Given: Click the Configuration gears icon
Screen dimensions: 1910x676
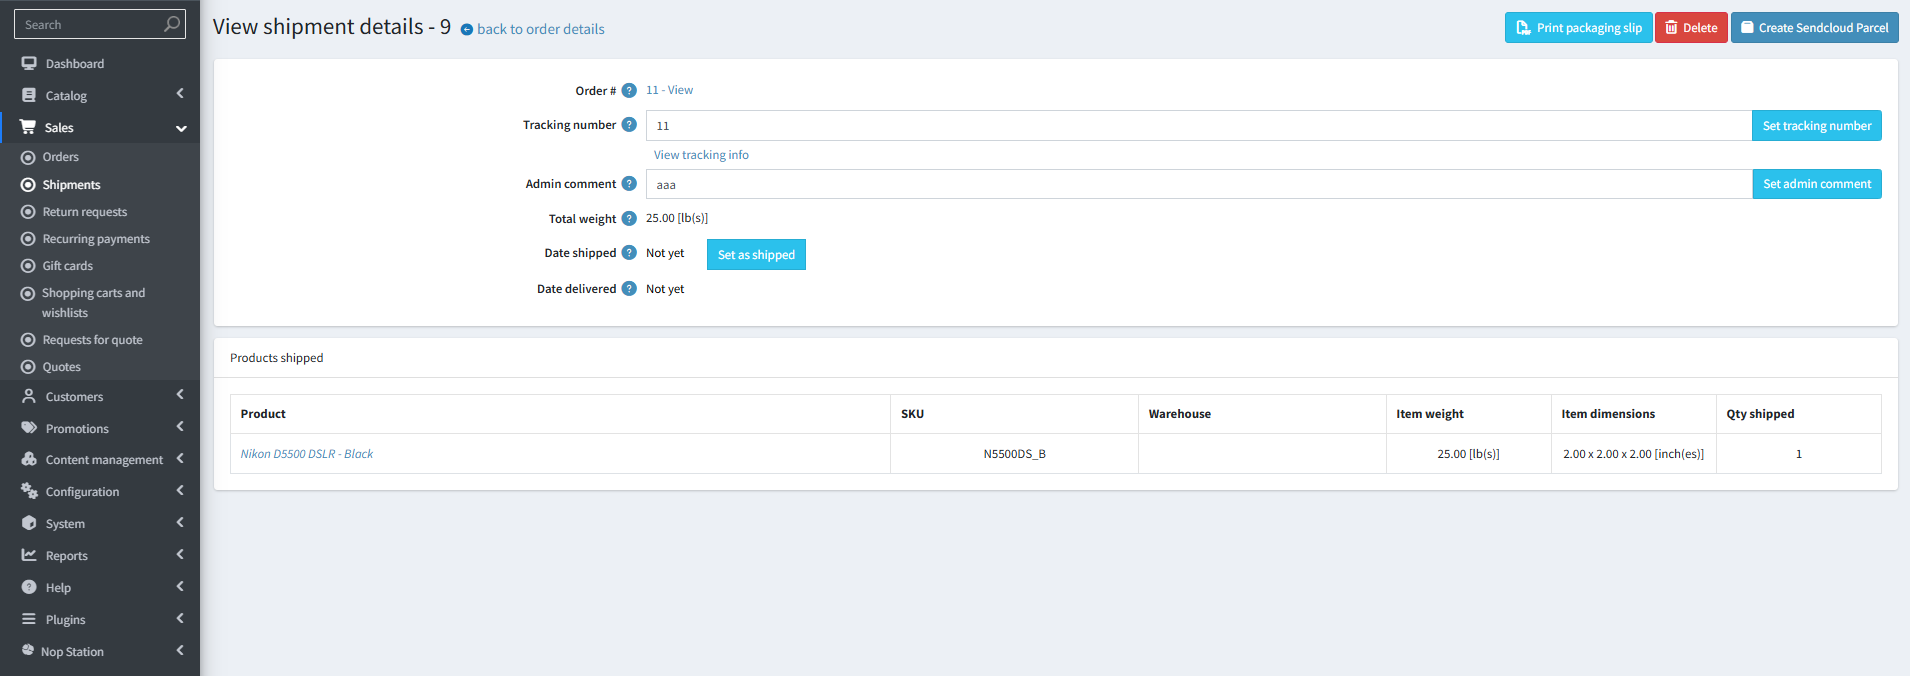Looking at the screenshot, I should (29, 491).
